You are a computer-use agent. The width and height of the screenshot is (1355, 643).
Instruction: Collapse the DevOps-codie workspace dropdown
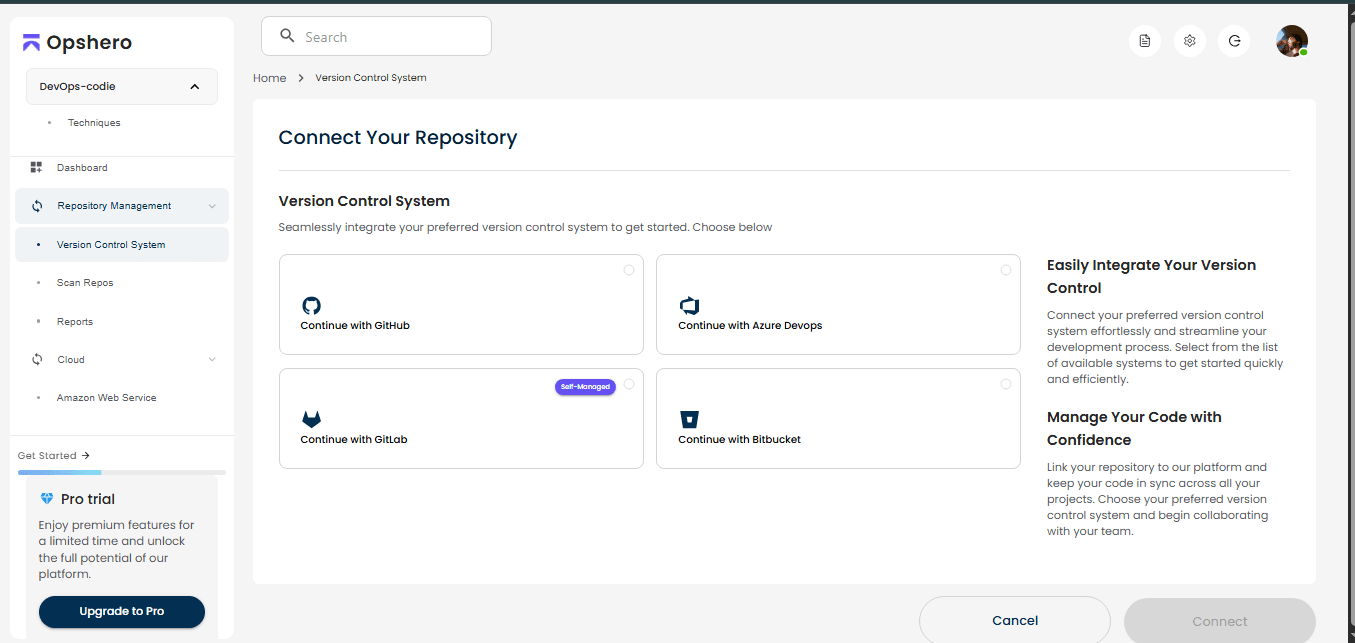tap(194, 87)
